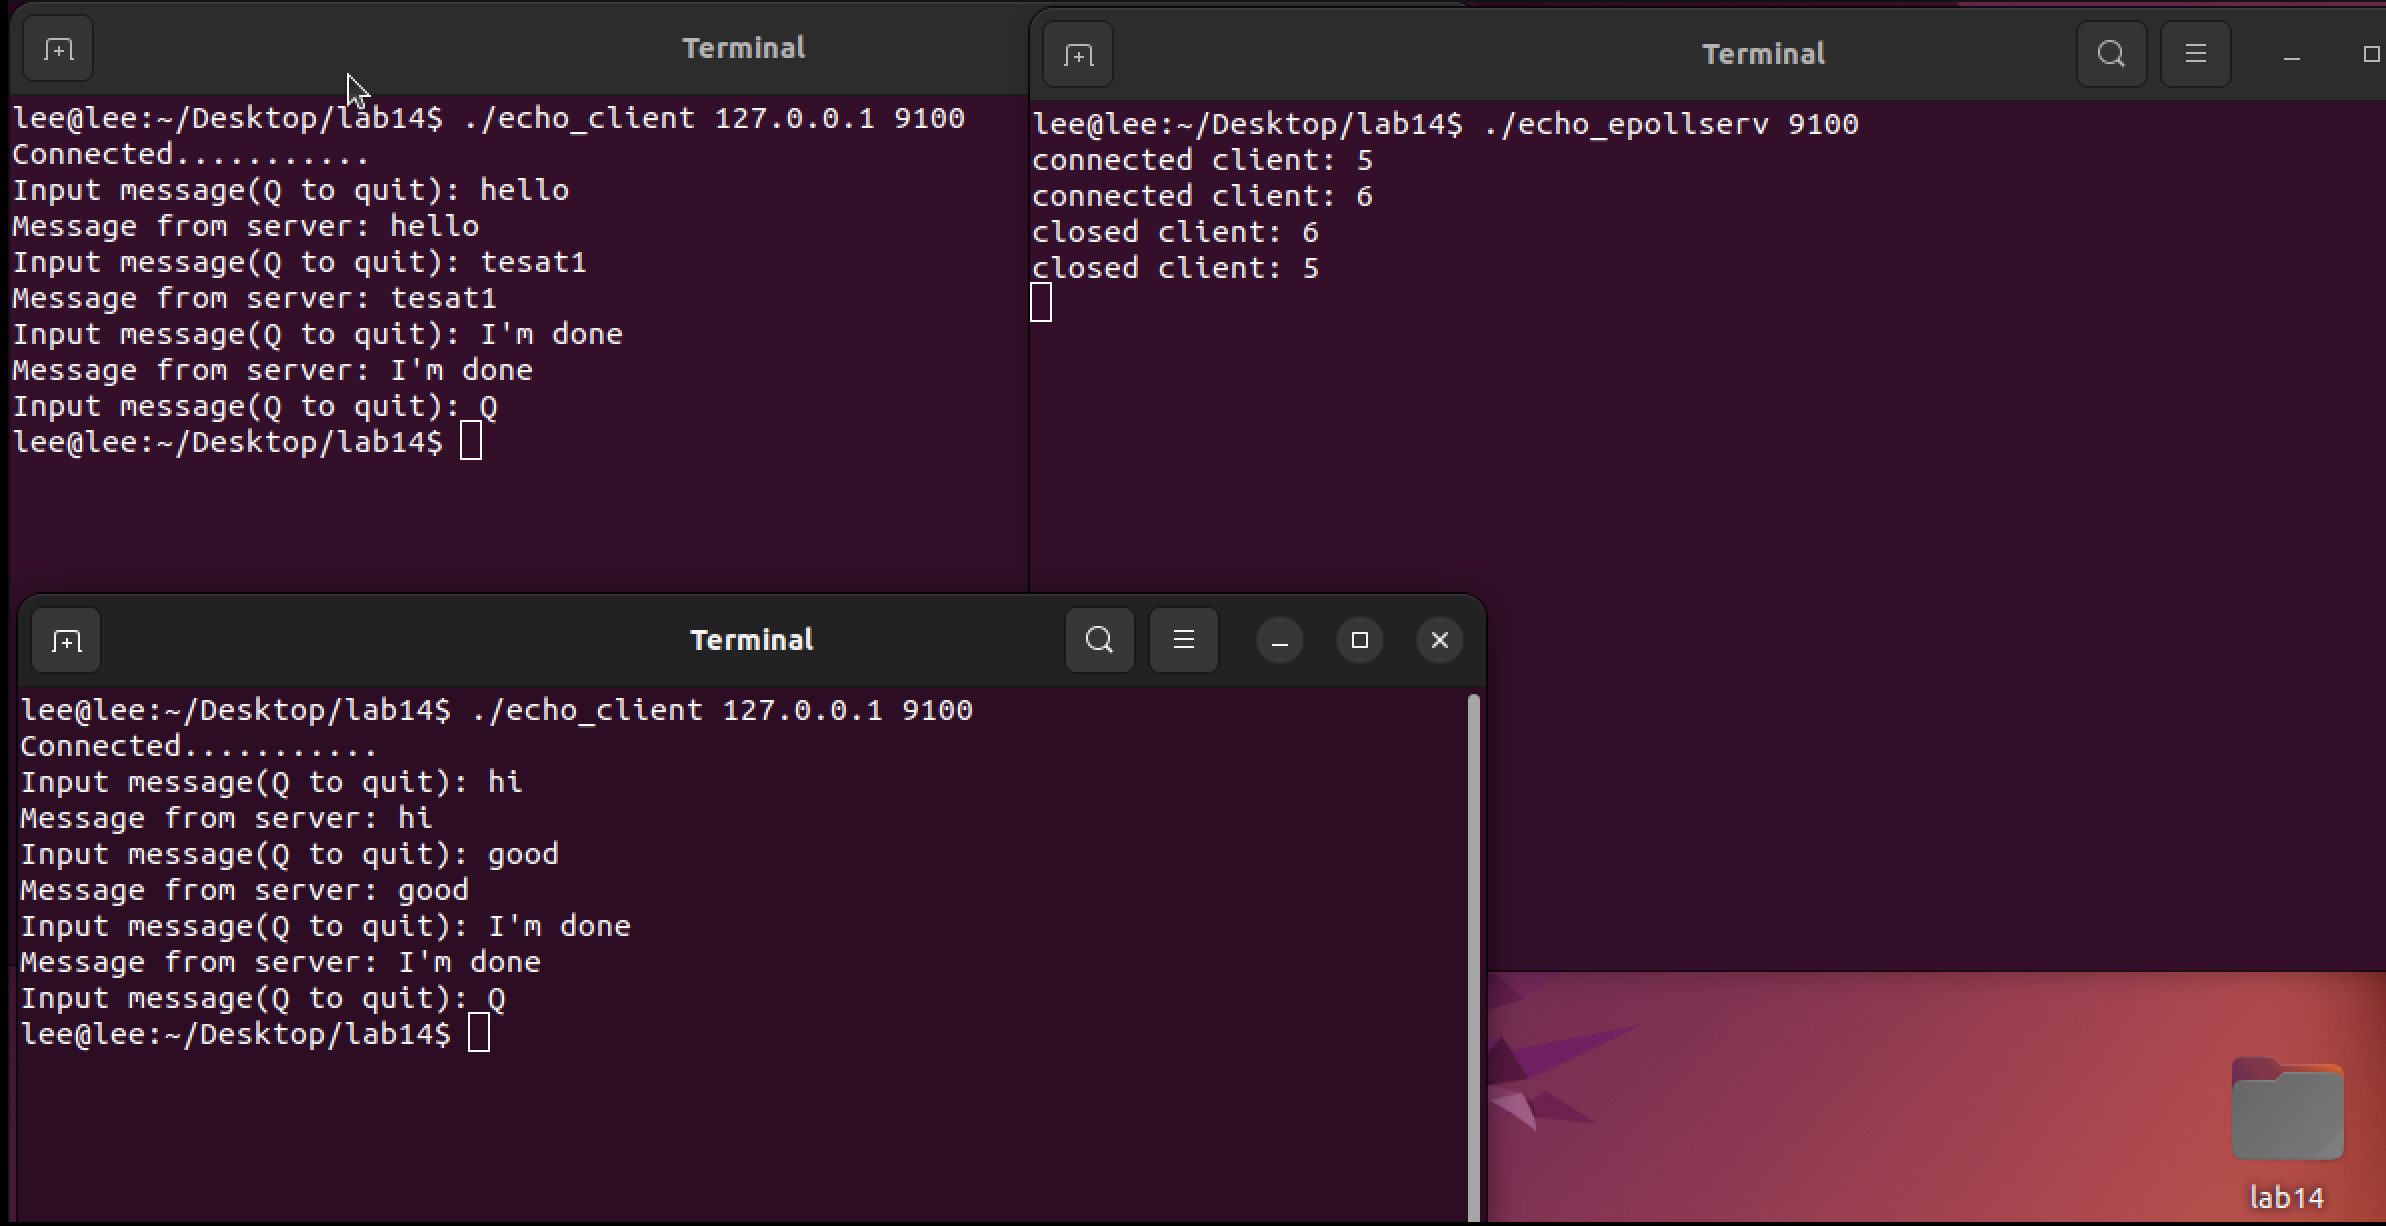This screenshot has height=1226, width=2386.
Task: Minimize the bottom client terminal window
Action: point(1279,640)
